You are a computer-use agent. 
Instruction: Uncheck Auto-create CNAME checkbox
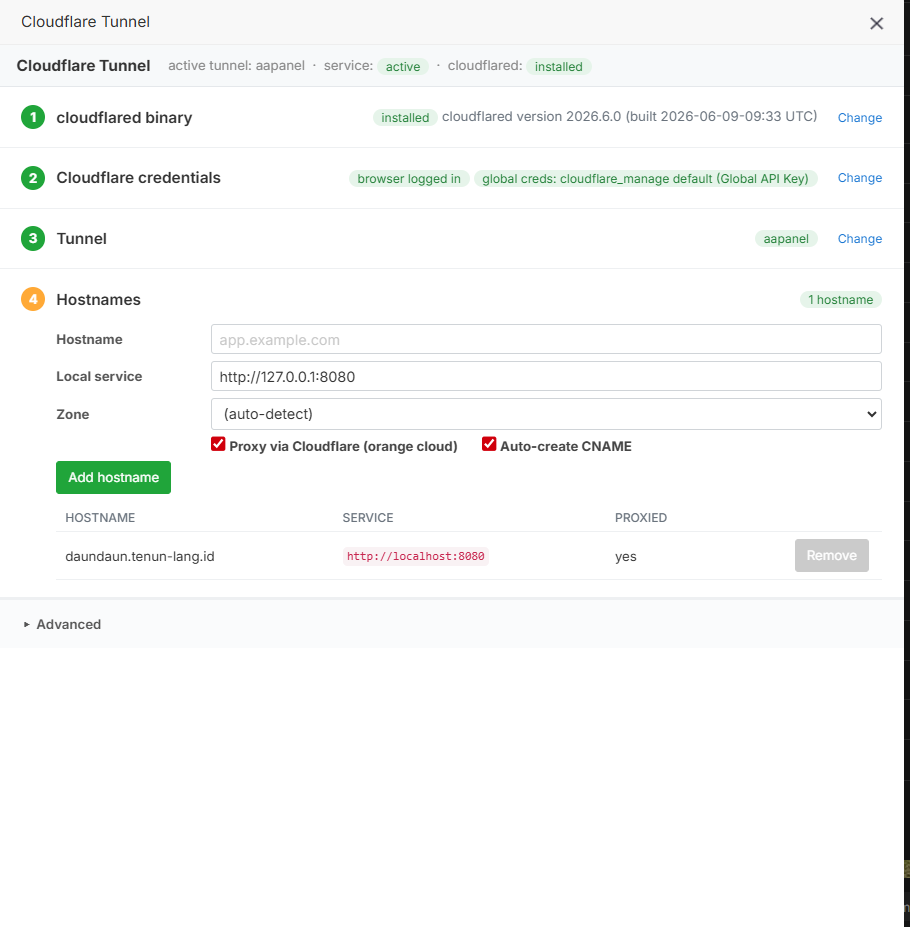[489, 444]
